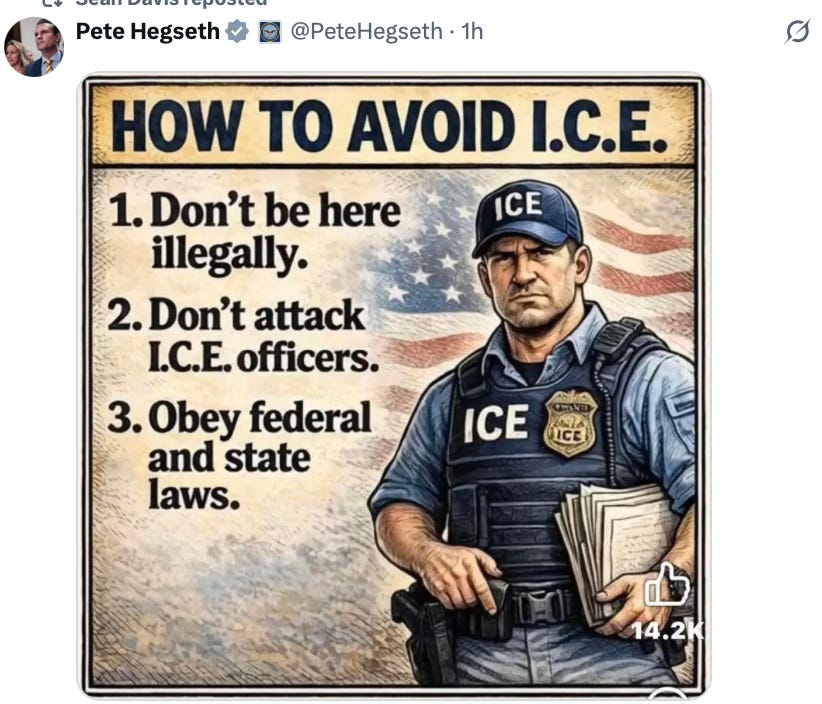
Task: Open Pete Hegseth's profile avatar
Action: click(34, 47)
